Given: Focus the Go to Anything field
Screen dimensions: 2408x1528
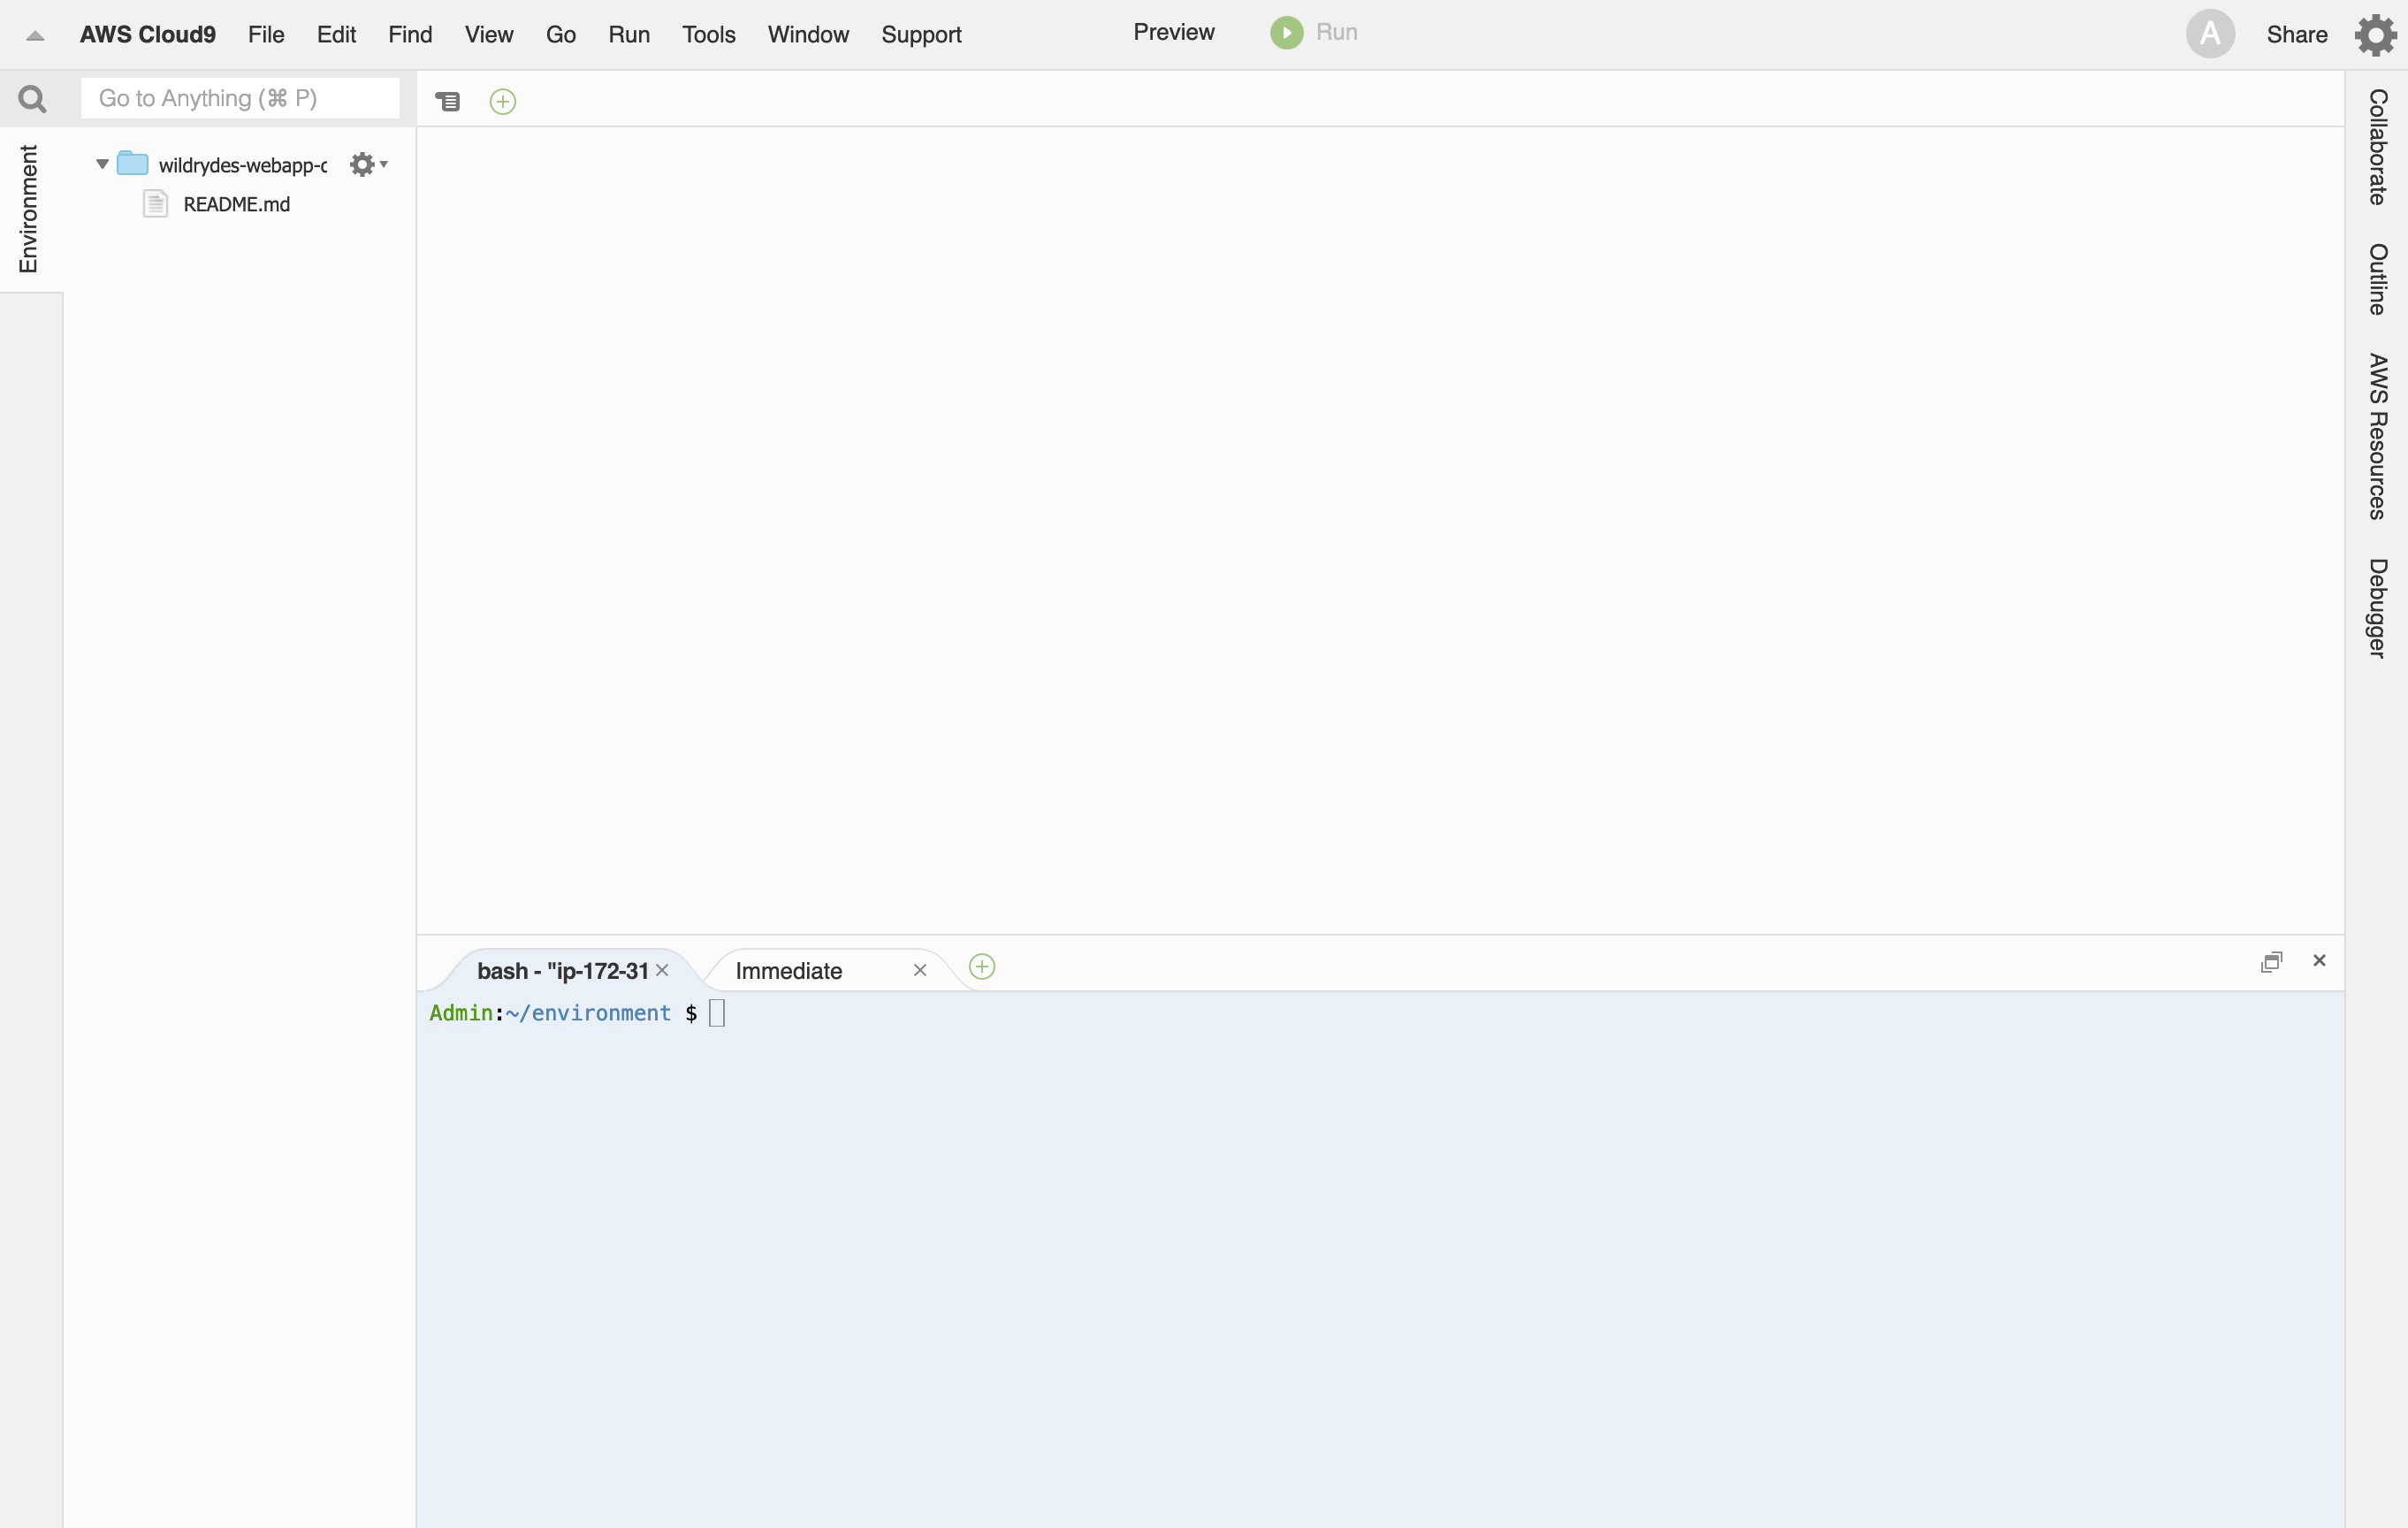Looking at the screenshot, I should 240,98.
